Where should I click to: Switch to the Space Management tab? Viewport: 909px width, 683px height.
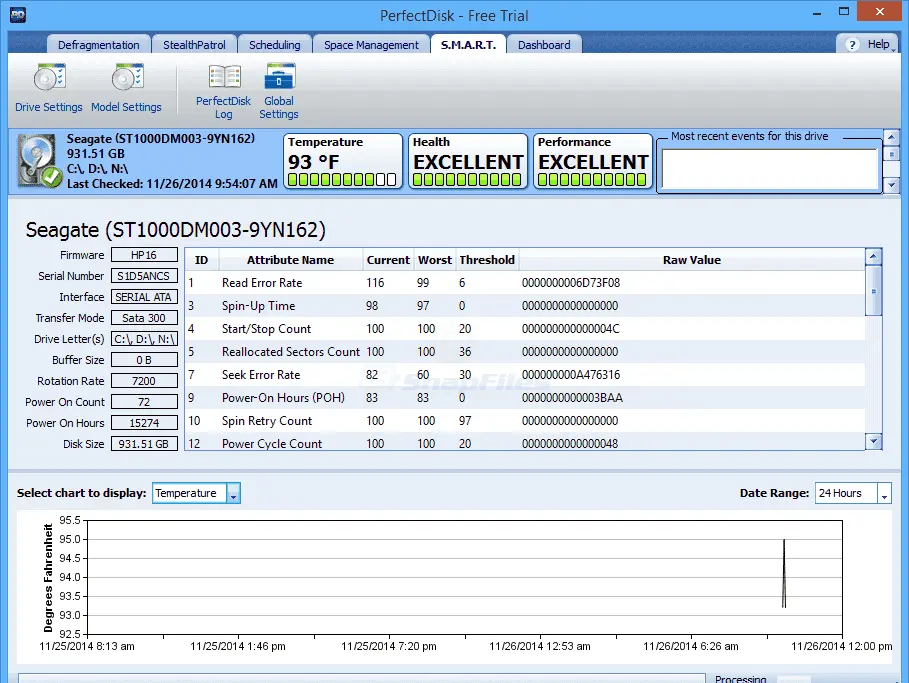pos(371,45)
